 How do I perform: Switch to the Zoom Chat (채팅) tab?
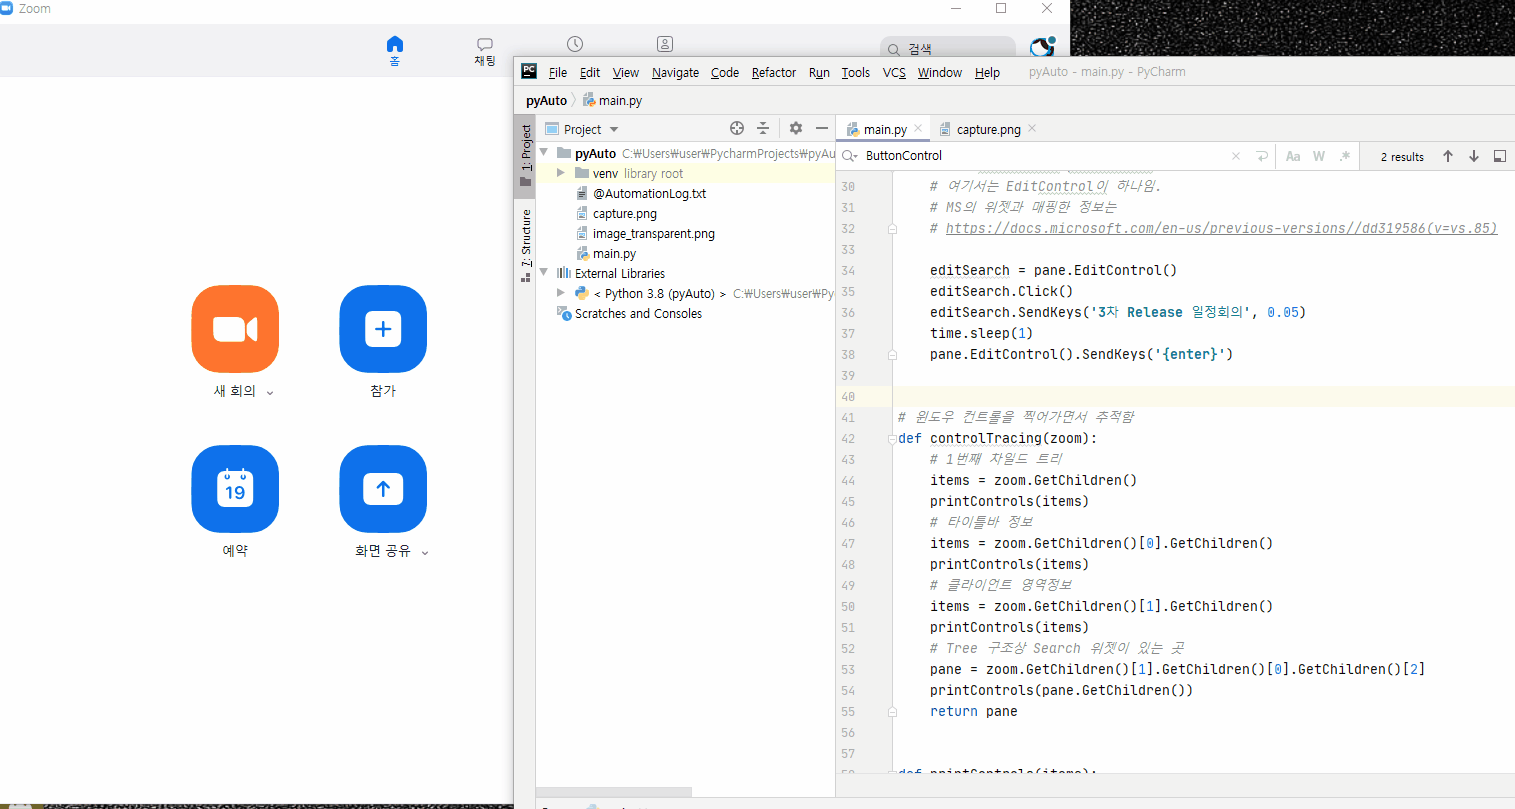pyautogui.click(x=485, y=52)
